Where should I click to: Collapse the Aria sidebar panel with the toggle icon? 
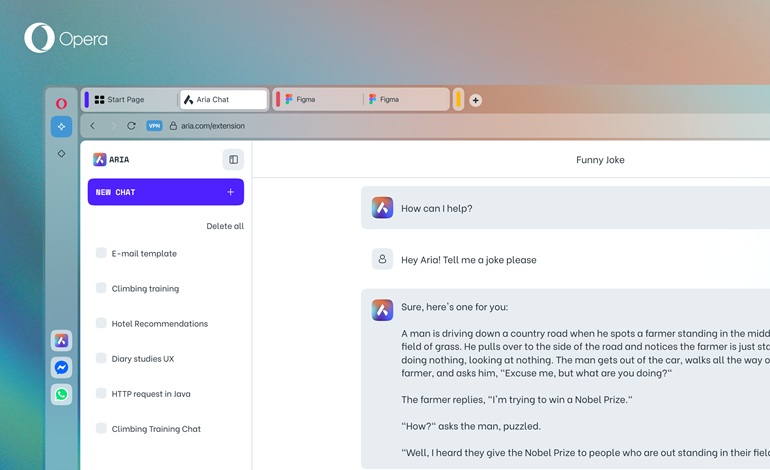coord(233,160)
